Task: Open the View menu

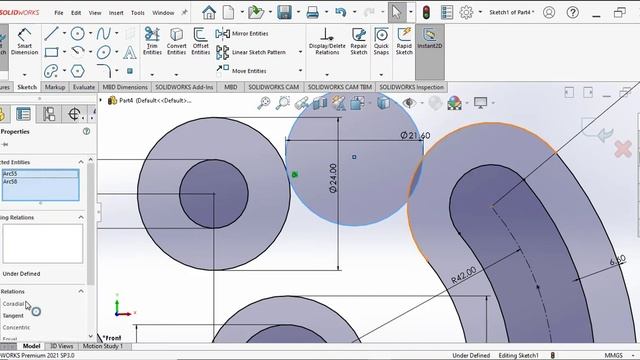Action: pyautogui.click(x=95, y=13)
